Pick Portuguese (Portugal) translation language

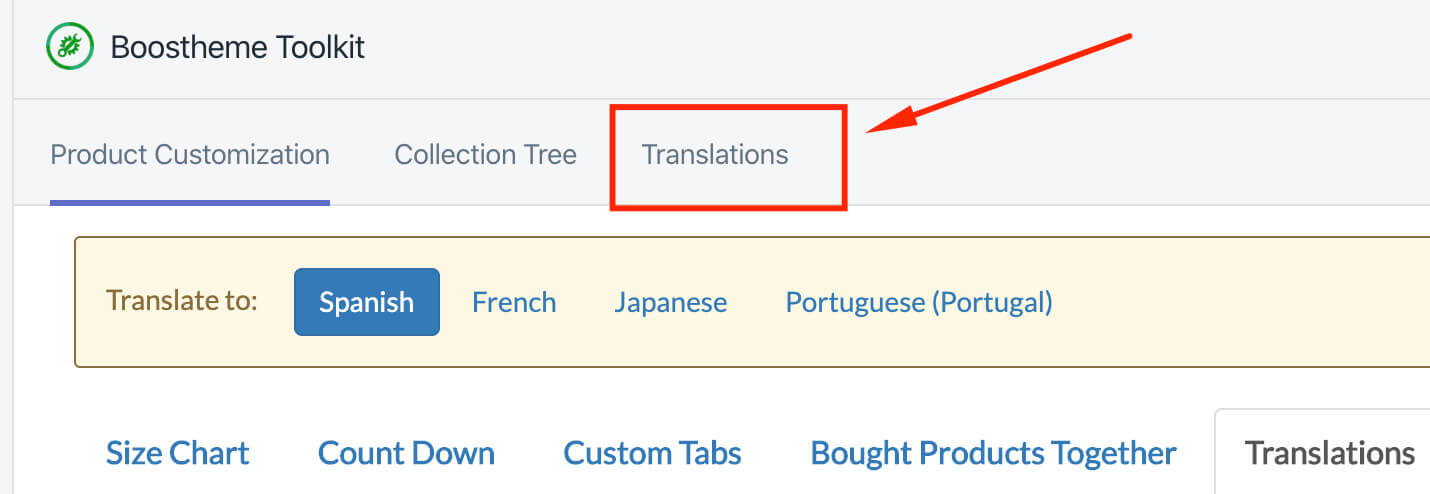click(918, 302)
